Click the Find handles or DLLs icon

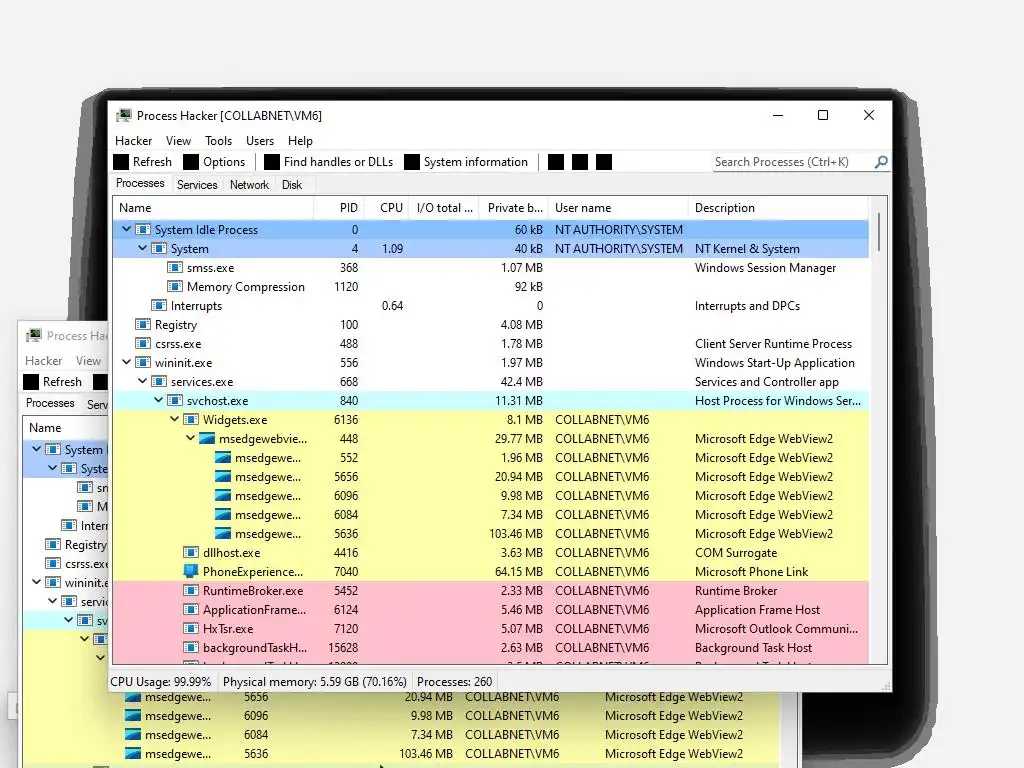(272, 162)
